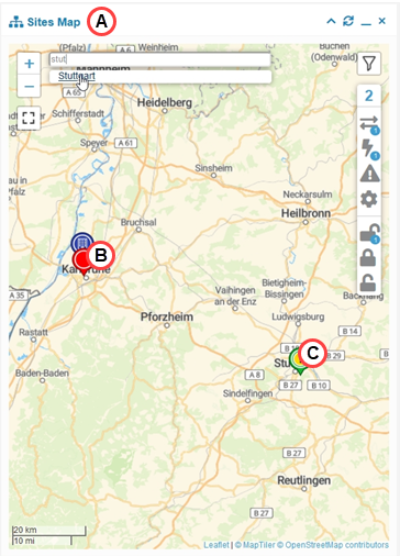The image size is (400, 556).
Task: Open the Leaflet attribution link
Action: coord(216,545)
